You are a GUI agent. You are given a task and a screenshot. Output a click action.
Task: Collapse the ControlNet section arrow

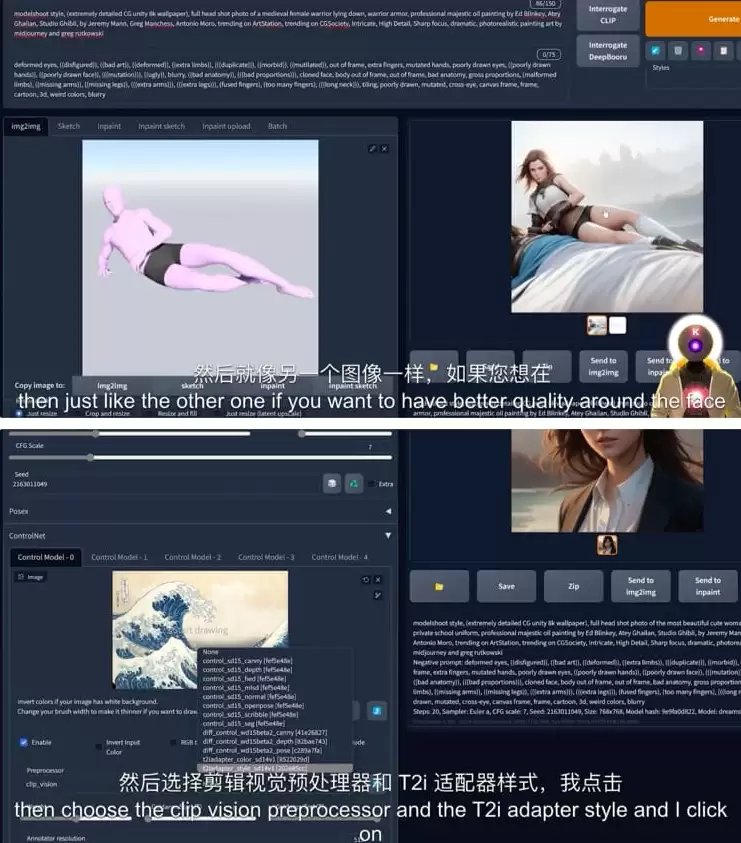coord(388,535)
